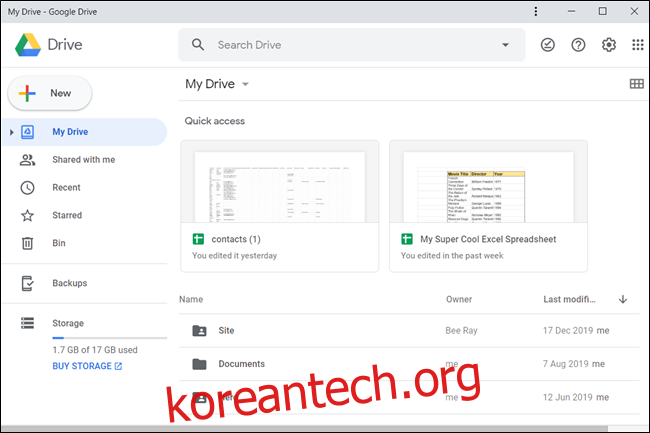Open Shared with me

point(84,160)
